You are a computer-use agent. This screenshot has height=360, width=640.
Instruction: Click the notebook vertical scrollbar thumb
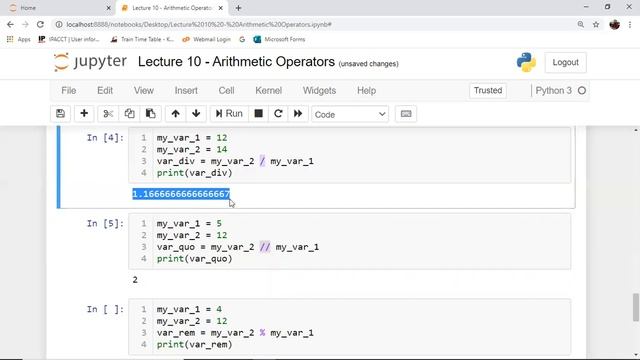click(636, 307)
